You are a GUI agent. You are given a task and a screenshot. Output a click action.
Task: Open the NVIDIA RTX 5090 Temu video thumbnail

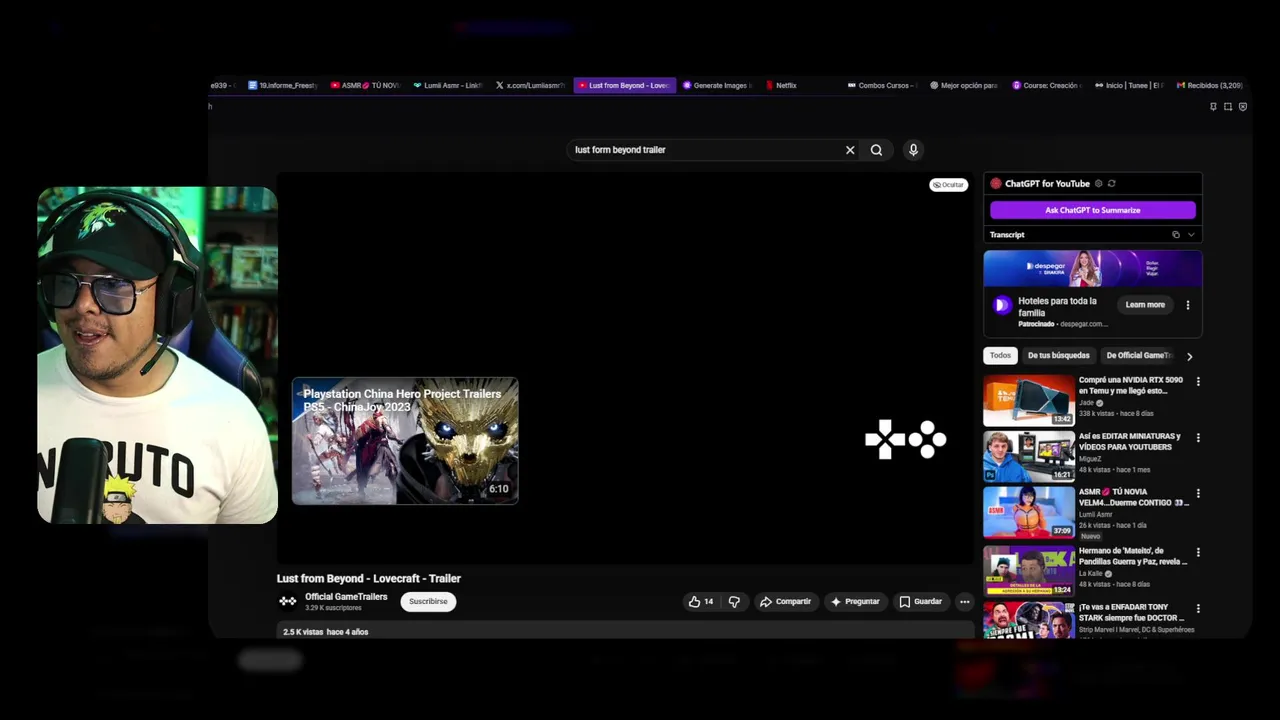(1029, 400)
